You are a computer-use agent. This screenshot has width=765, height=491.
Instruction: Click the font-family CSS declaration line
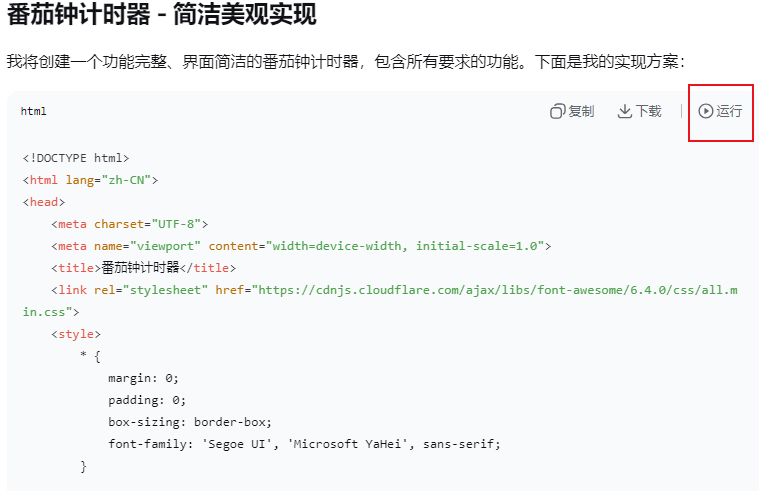(x=304, y=444)
